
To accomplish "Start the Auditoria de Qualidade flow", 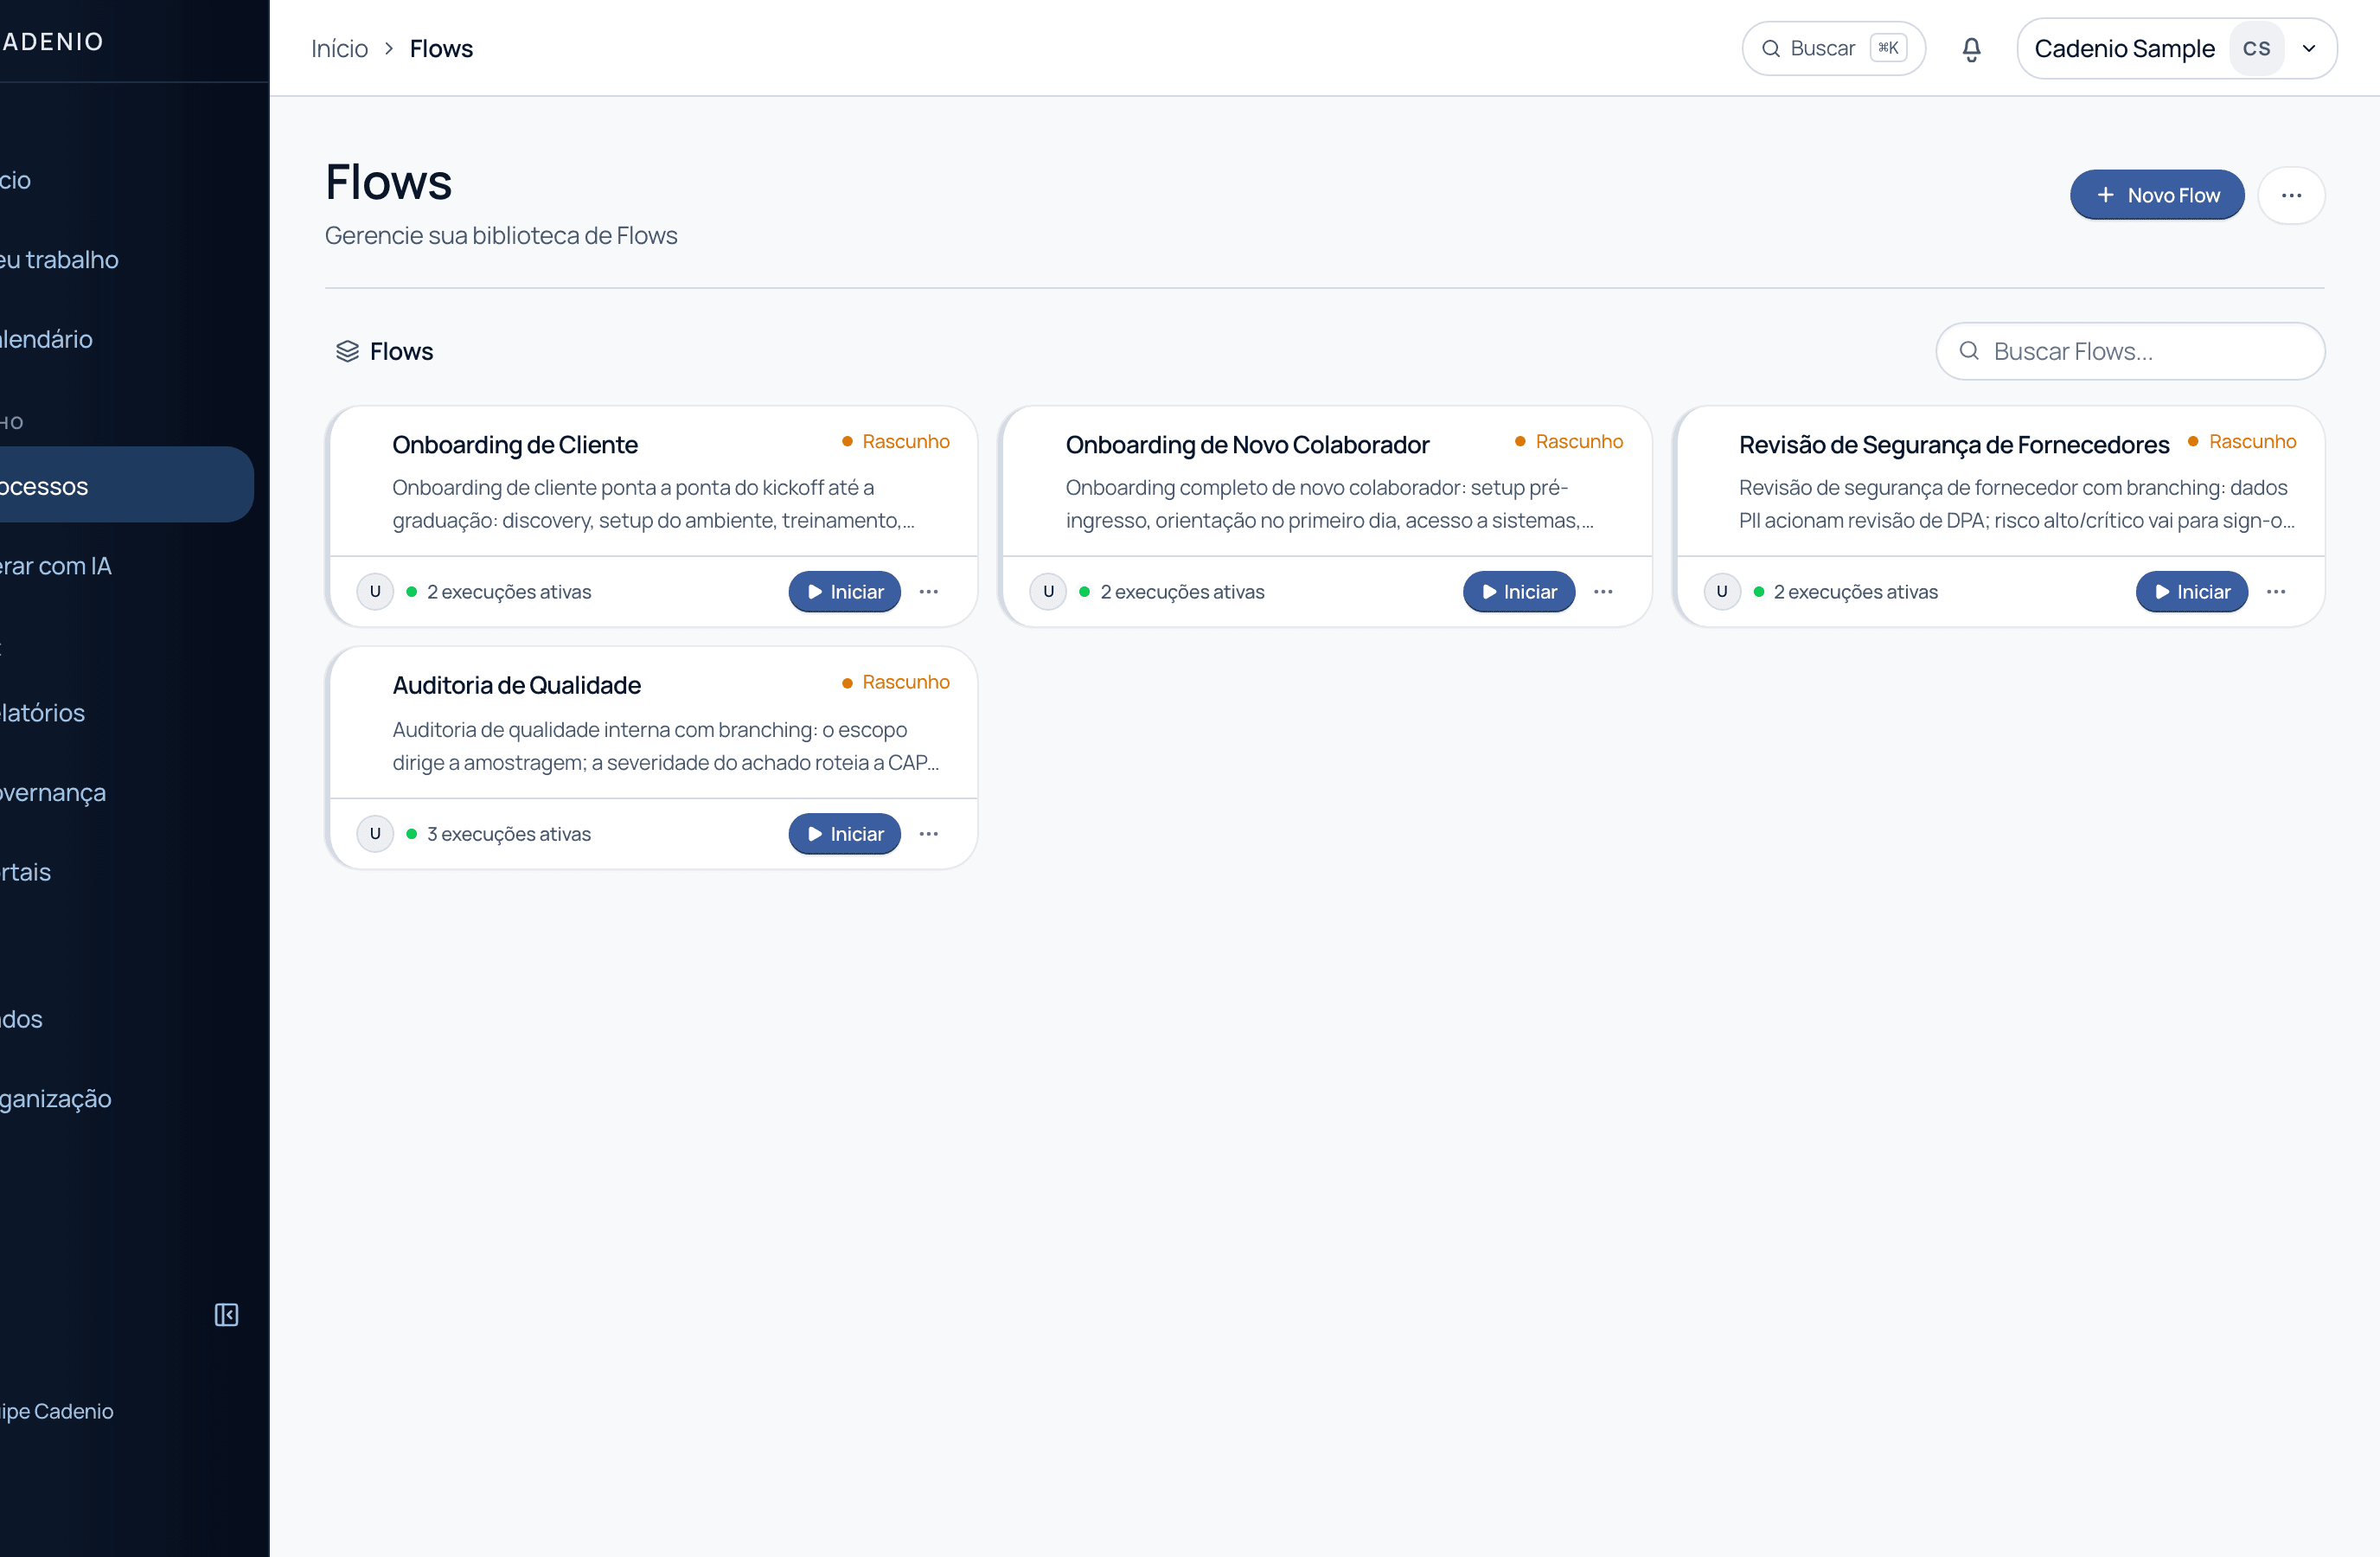I will click(x=845, y=834).
